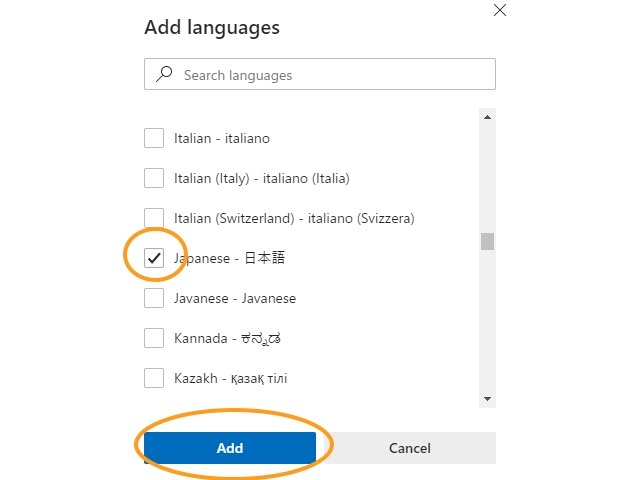Uncheck the Japanese language checkbox
The image size is (640, 480).
154,258
